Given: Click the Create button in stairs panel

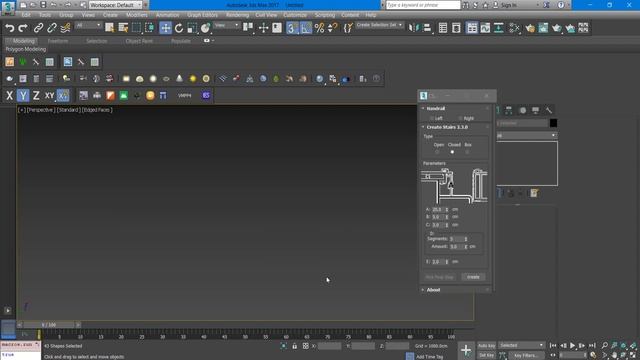Looking at the screenshot, I should pos(473,277).
